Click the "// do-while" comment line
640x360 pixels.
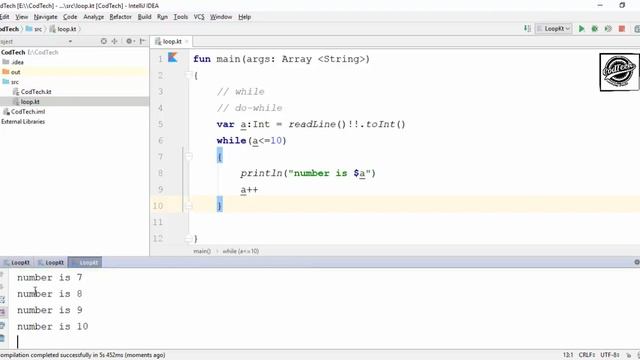click(x=249, y=108)
